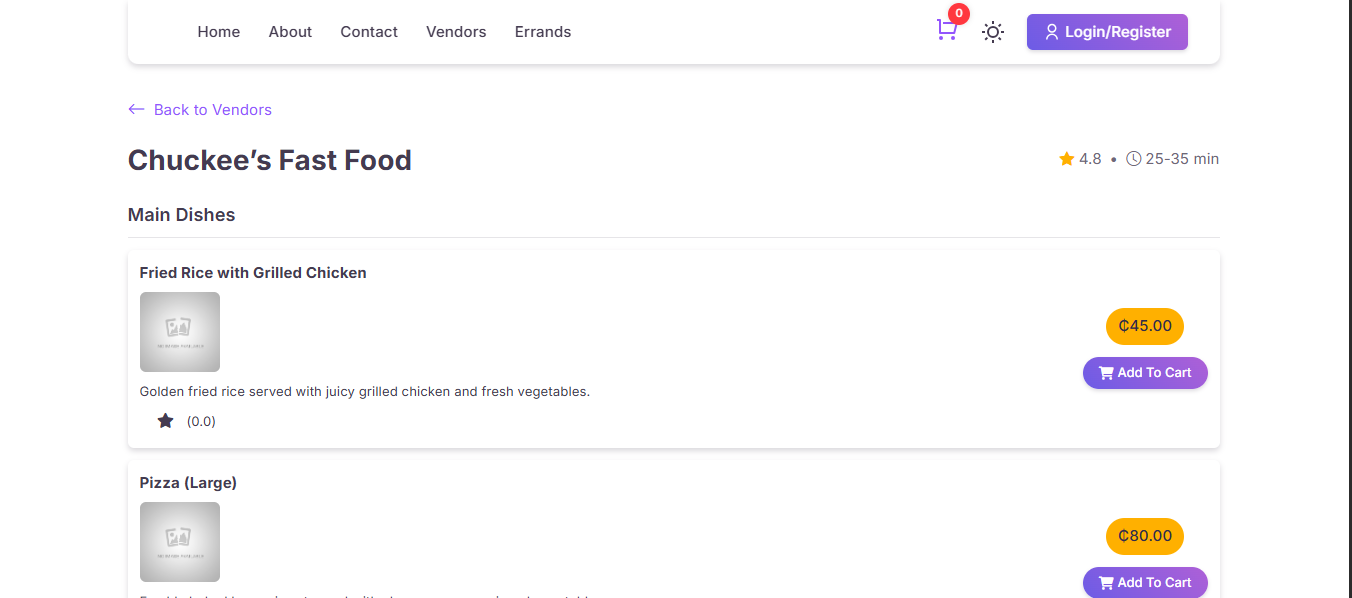Click the star rating icon under Fried Rice
1352x598 pixels.
click(x=166, y=421)
